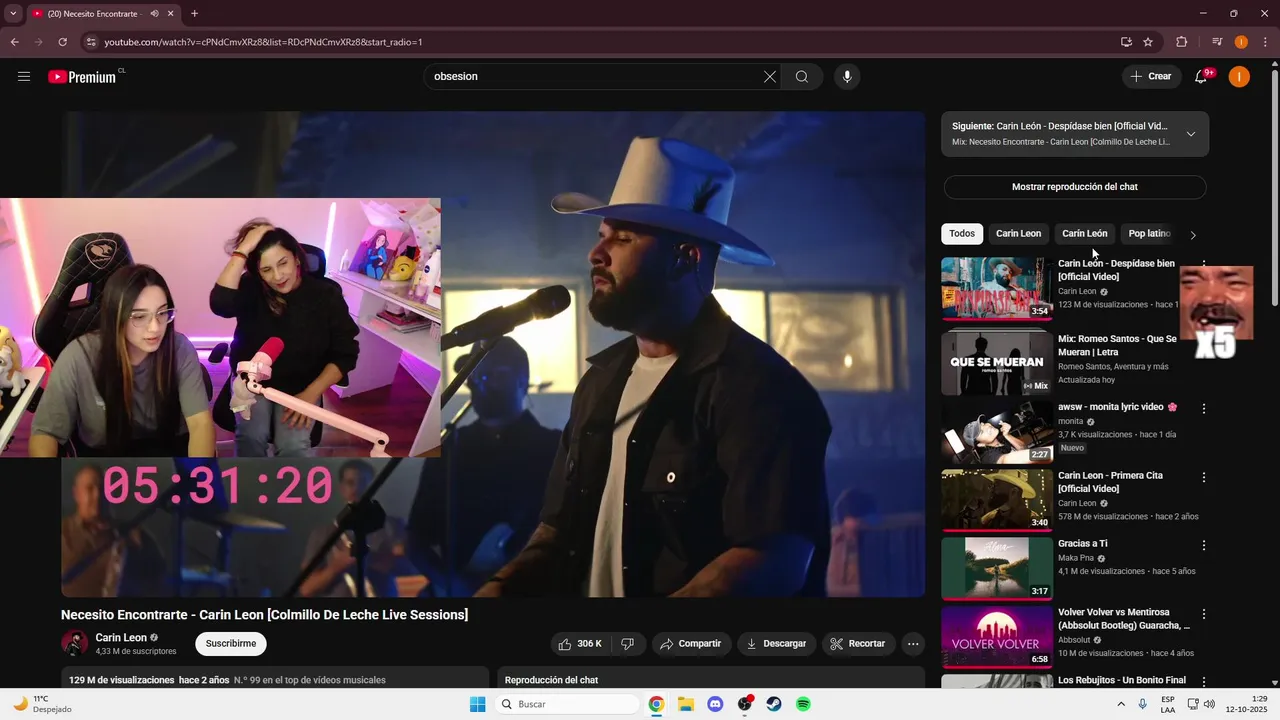Select the Carin León accented chip

click(x=1085, y=234)
